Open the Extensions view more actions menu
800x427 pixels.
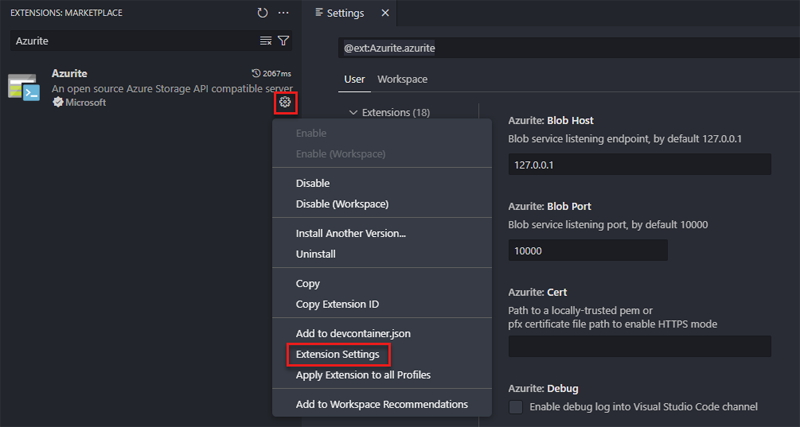pyautogui.click(x=284, y=13)
